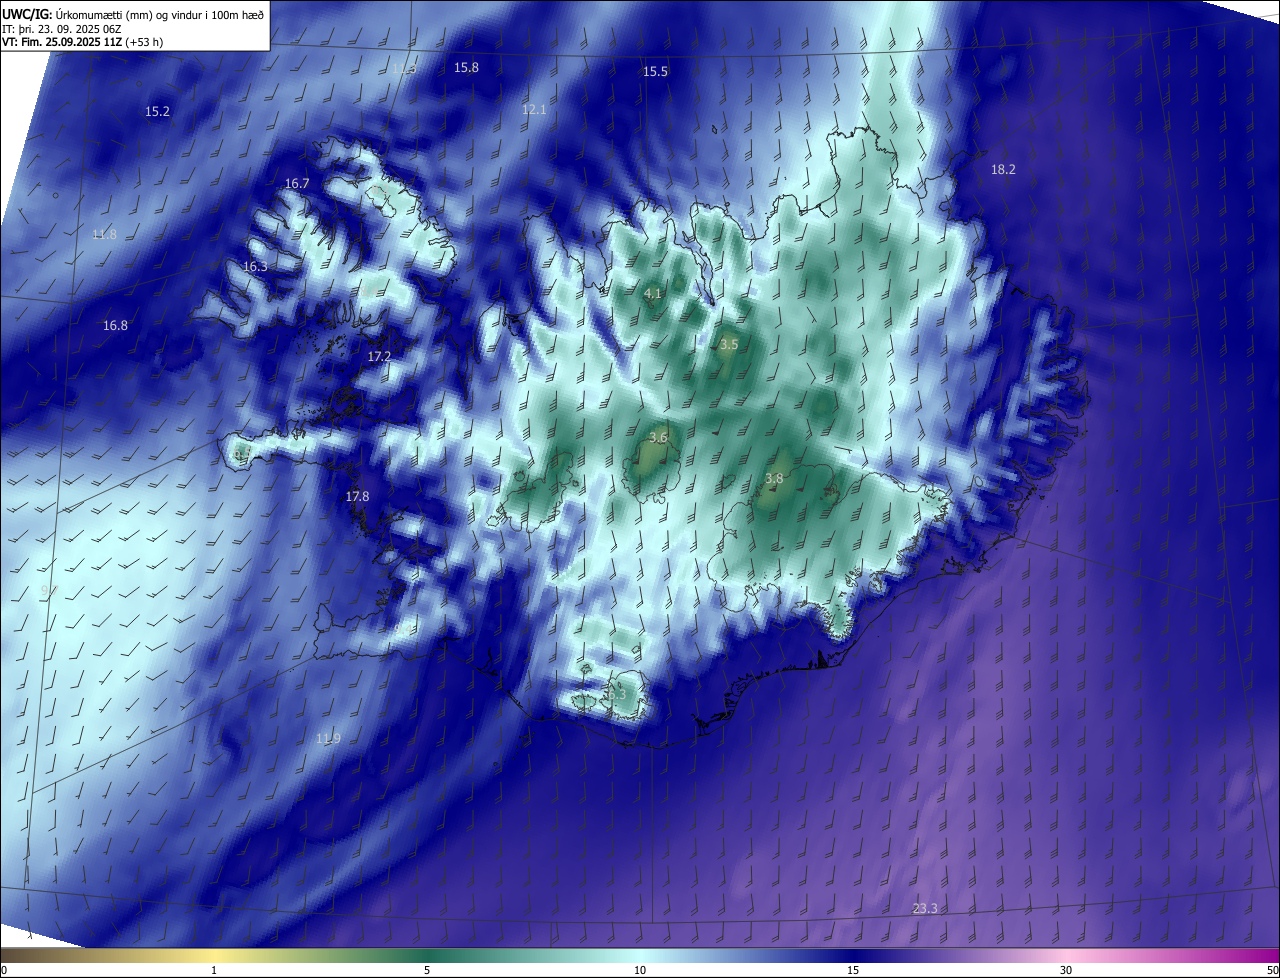1280x978 pixels.
Task: Click the colour scale tick label 10
Action: pos(640,970)
